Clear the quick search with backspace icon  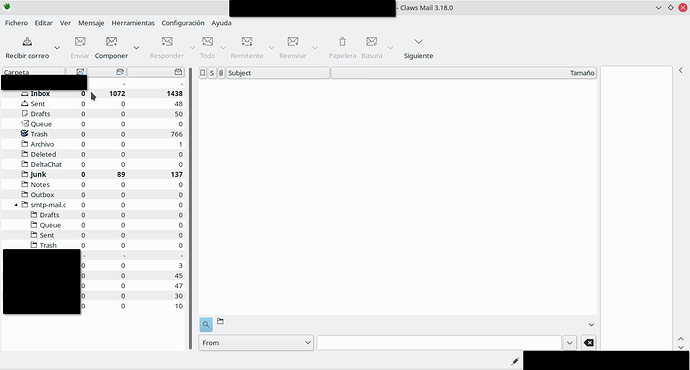point(589,343)
